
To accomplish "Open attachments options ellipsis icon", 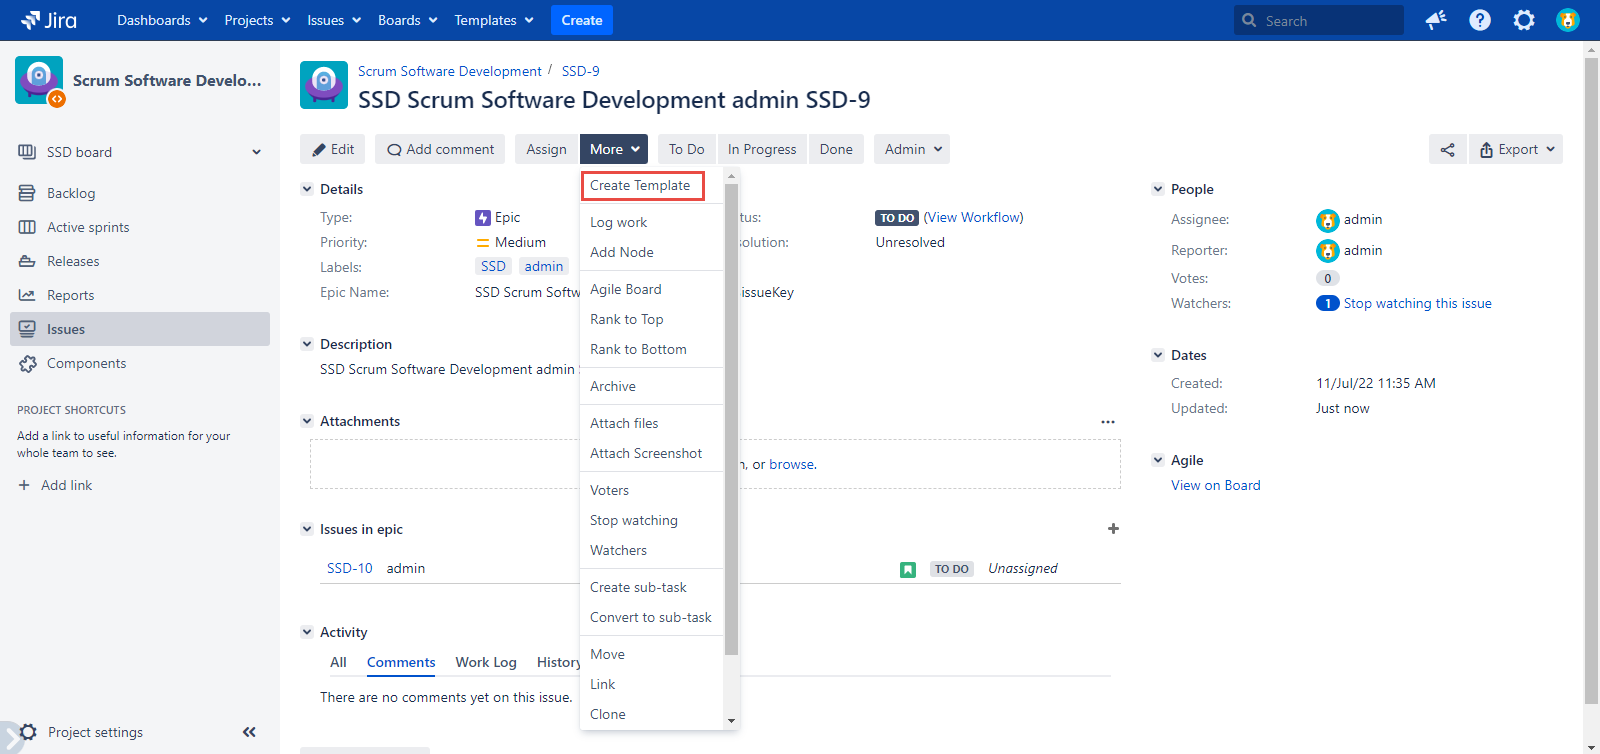I will click(1107, 422).
